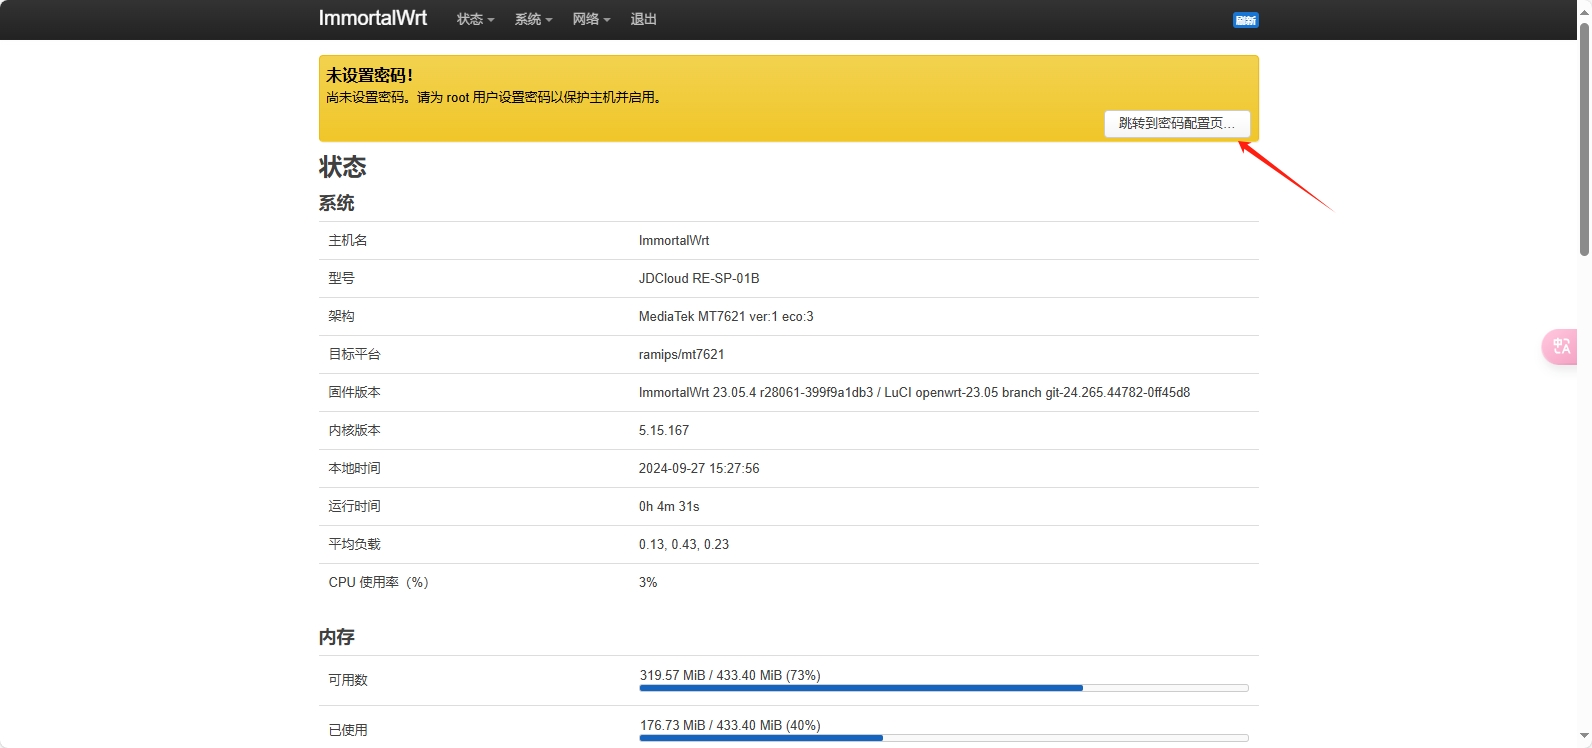1592x748 pixels.
Task: Click the 内存 section heading
Action: [x=337, y=637]
